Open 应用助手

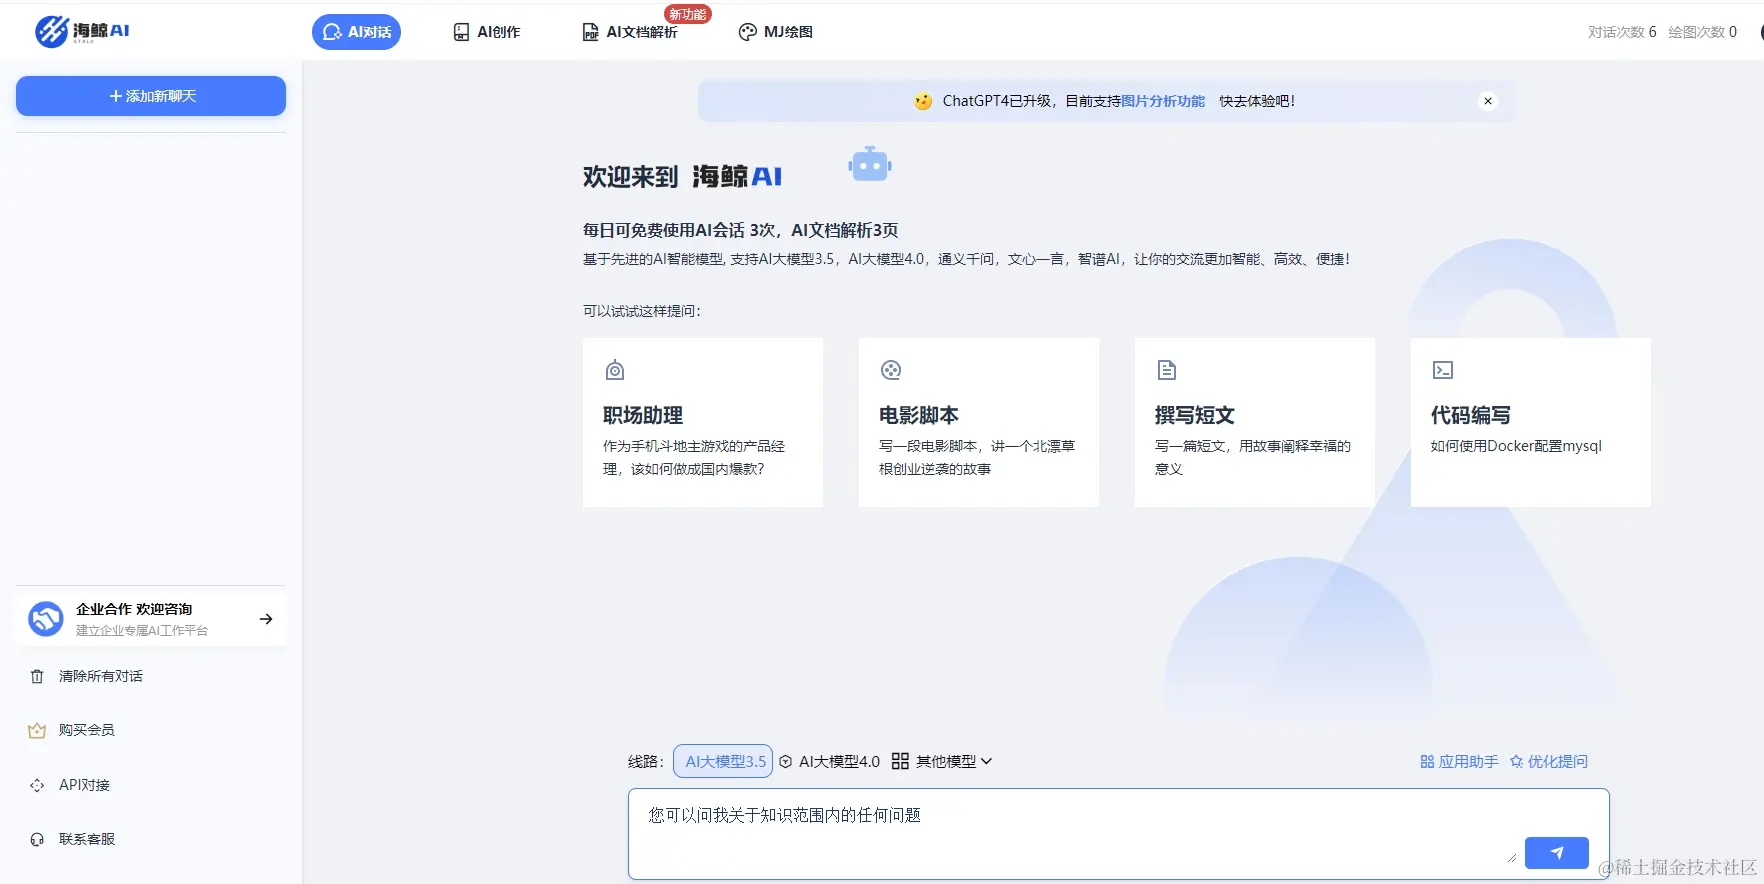coord(1459,761)
